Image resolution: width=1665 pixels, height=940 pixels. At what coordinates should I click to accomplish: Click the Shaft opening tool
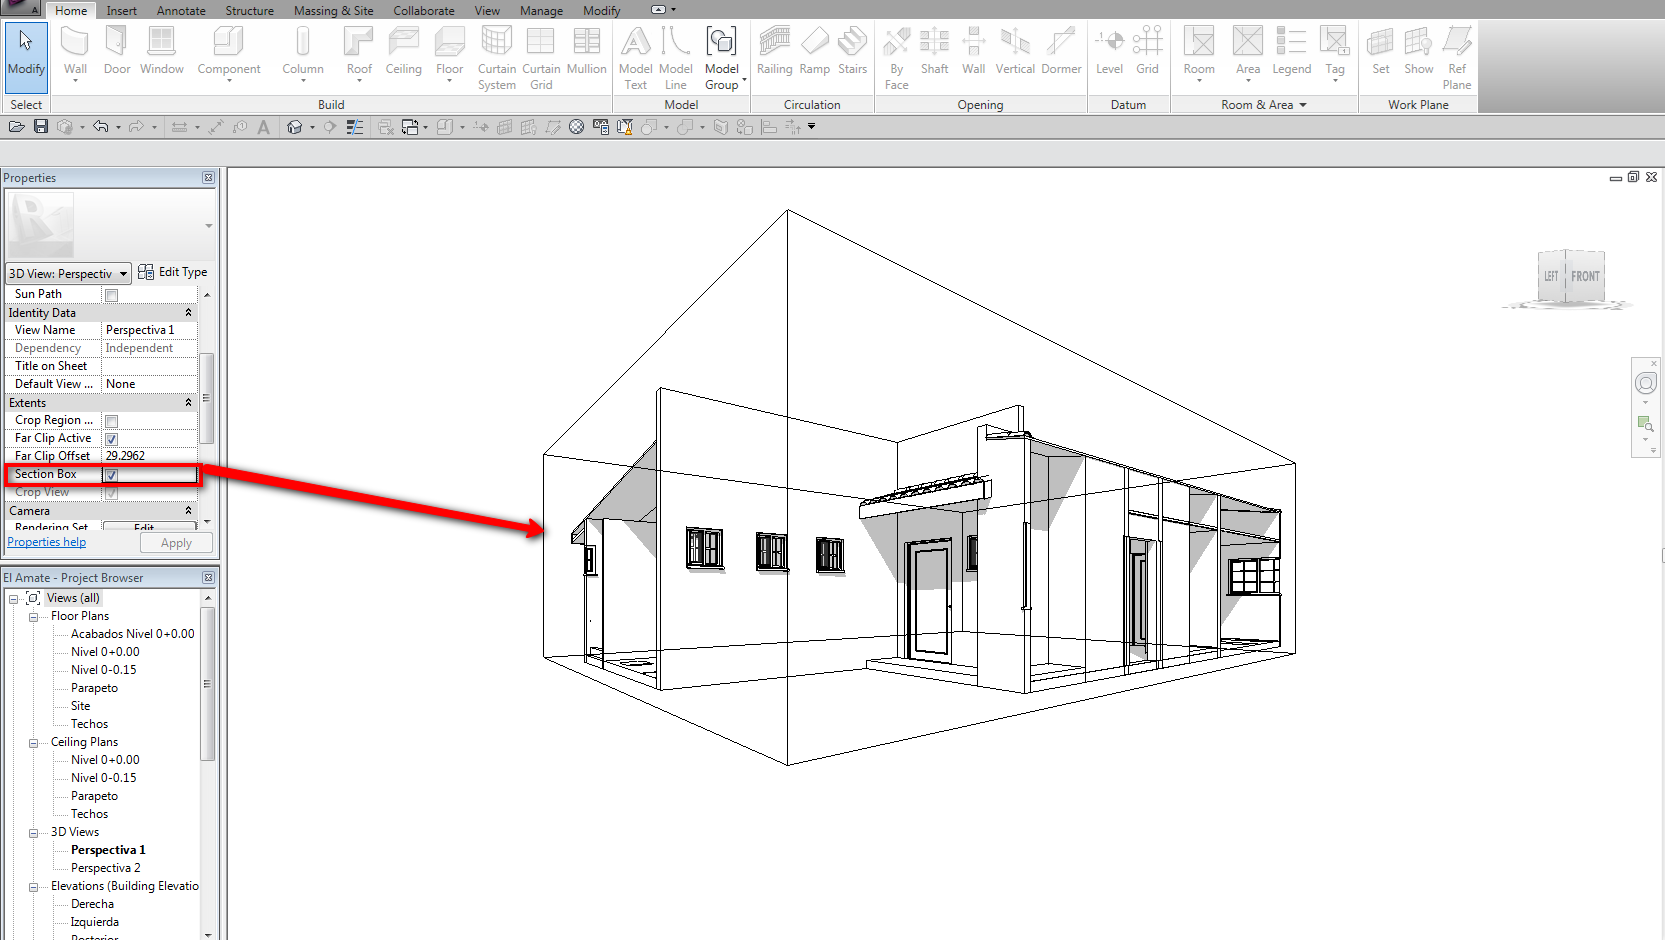point(935,51)
